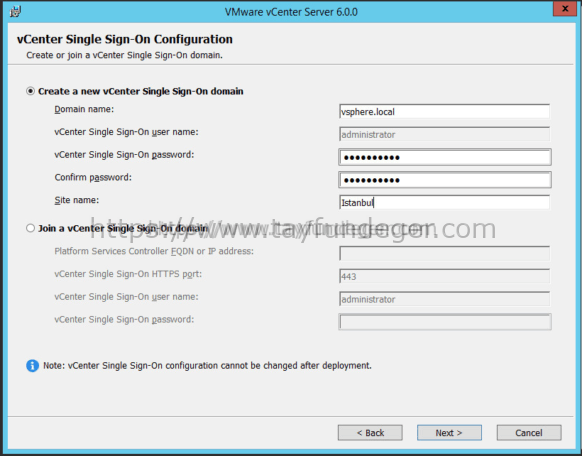The width and height of the screenshot is (582, 456).
Task: Close the VMware vCenter Server window
Action: point(565,9)
